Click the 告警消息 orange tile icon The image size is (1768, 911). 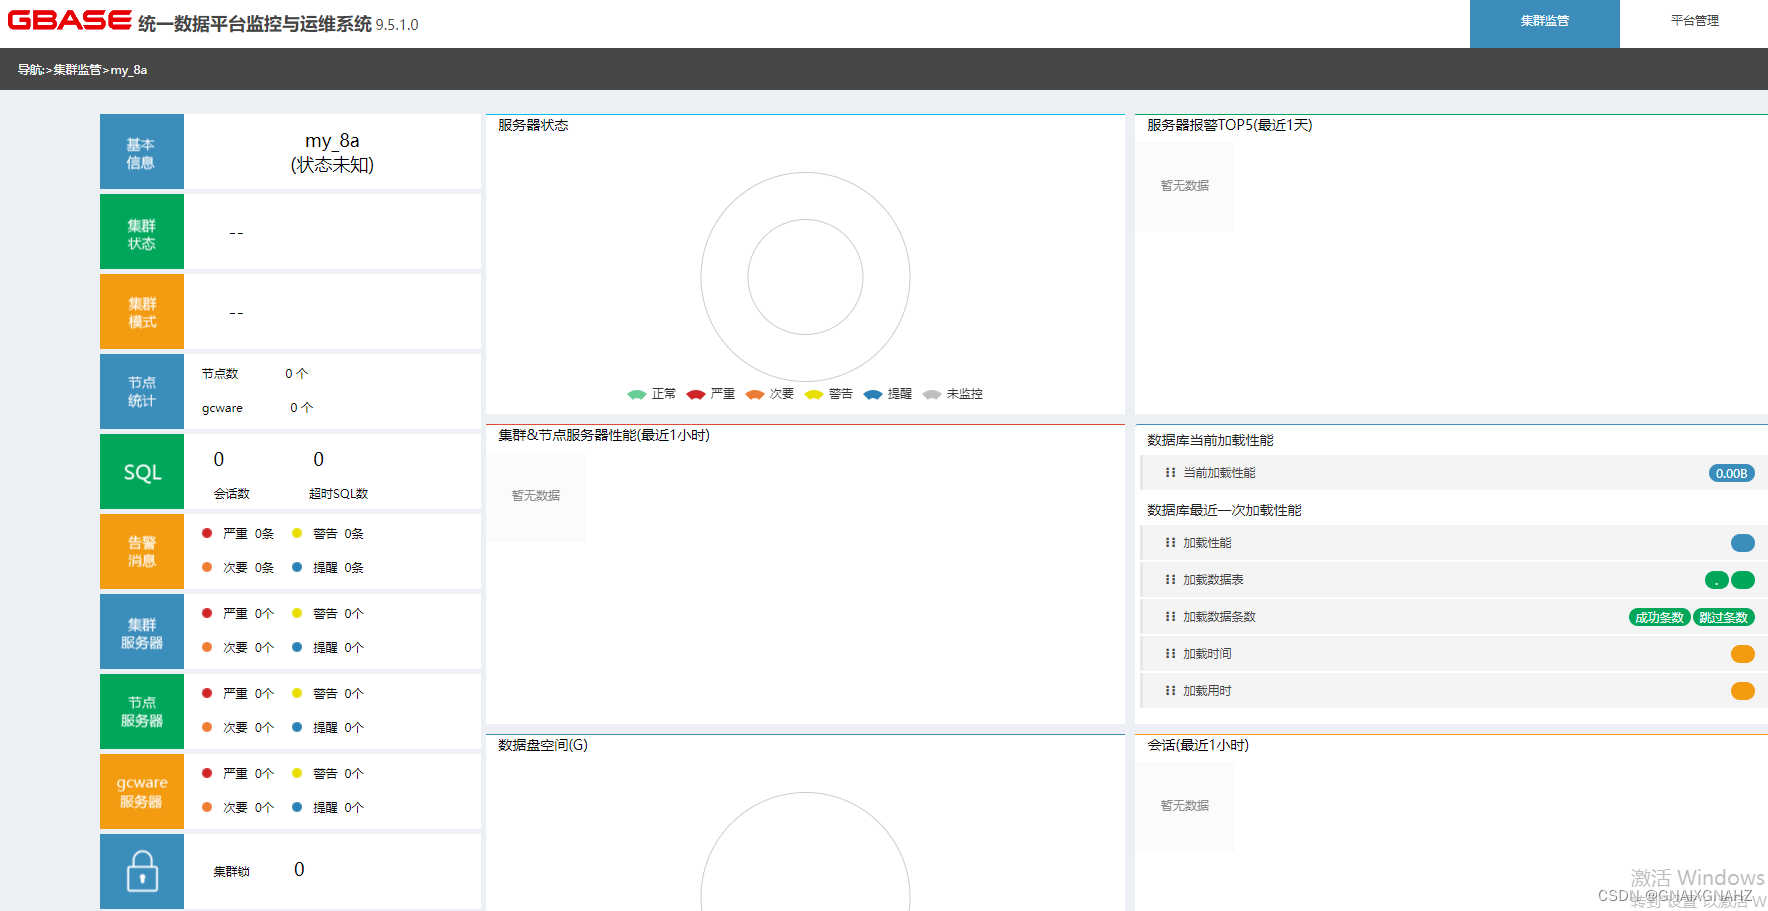(x=141, y=551)
